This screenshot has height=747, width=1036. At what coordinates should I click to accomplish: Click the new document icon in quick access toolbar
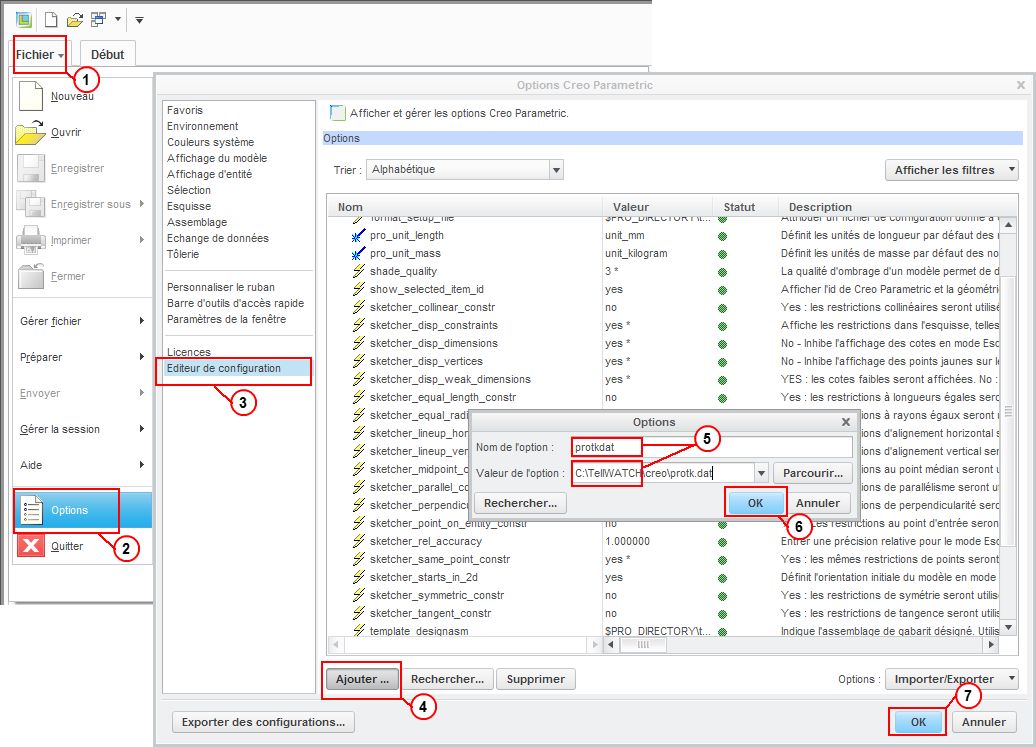(x=51, y=20)
